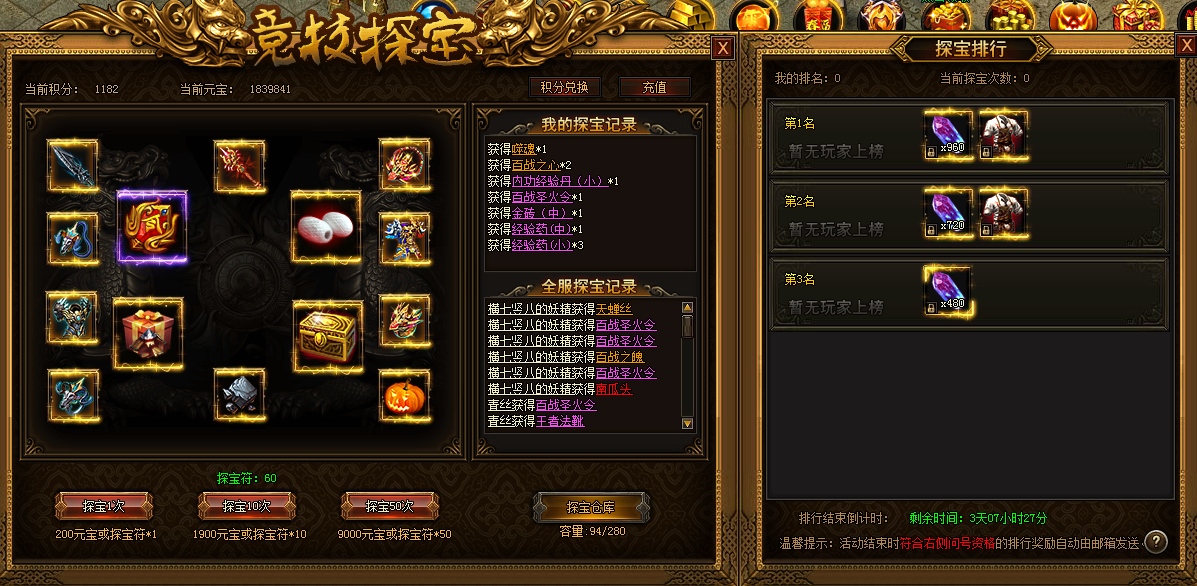Open 积分兑换 points exchange
This screenshot has width=1197, height=586.
565,87
